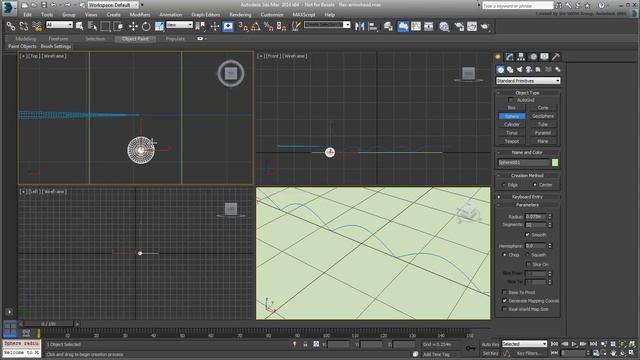Image resolution: width=640 pixels, height=360 pixels.
Task: Open the reference coordinate system View dropdown
Action: (179, 25)
